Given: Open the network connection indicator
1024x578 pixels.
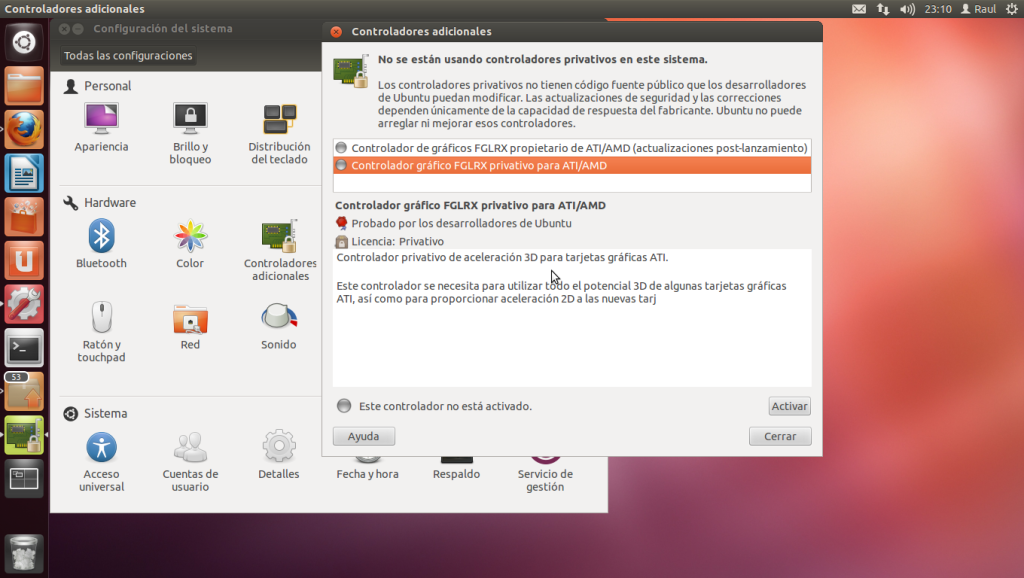Looking at the screenshot, I should click(883, 9).
